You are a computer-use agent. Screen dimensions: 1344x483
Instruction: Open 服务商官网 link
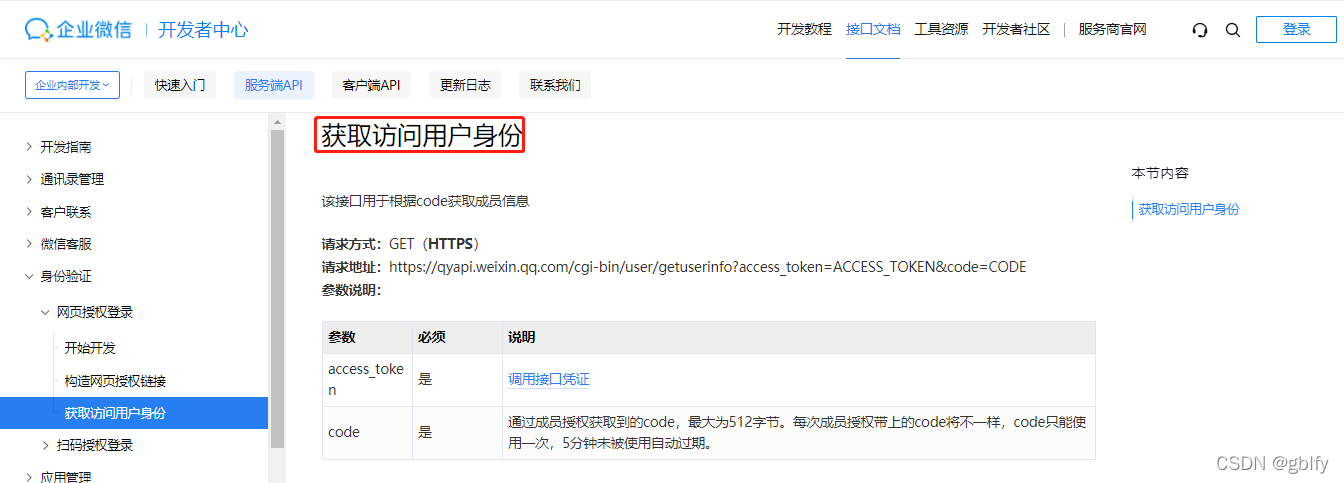point(1112,29)
